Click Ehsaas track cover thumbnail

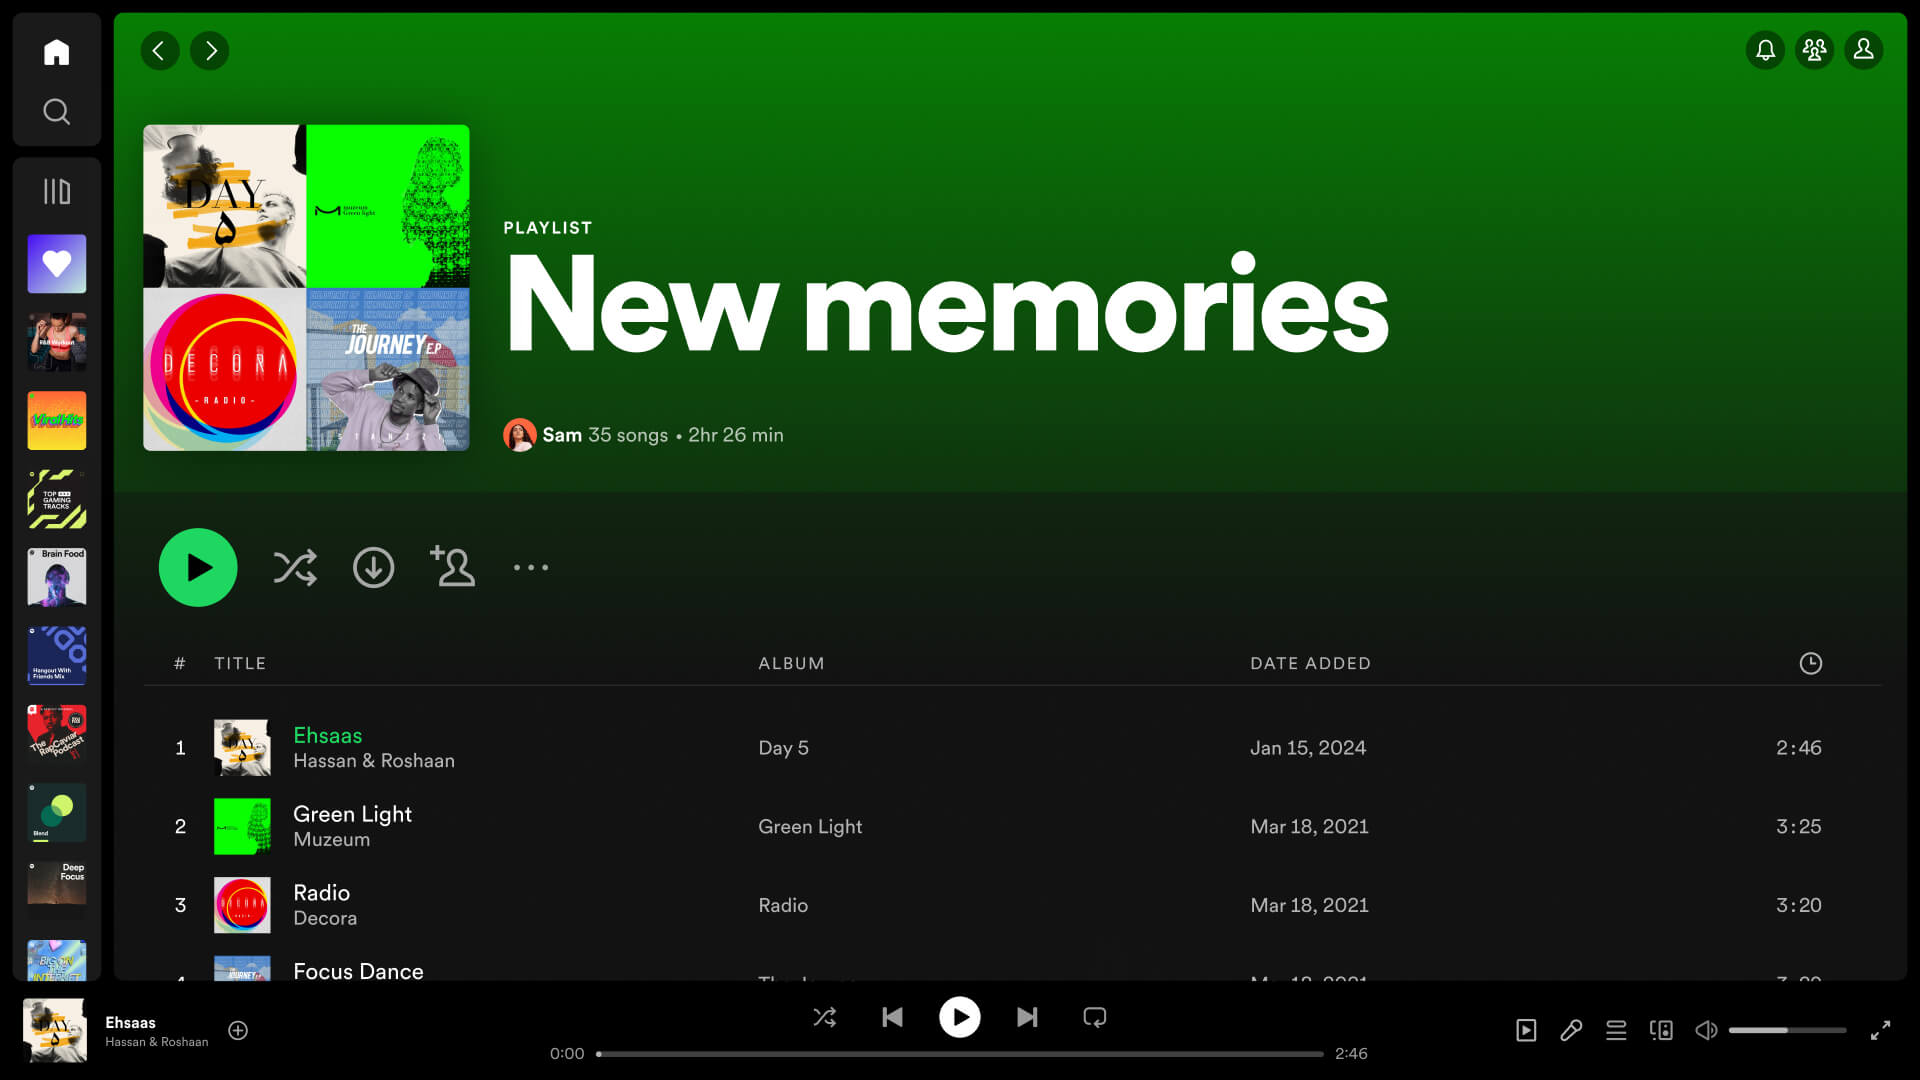point(242,748)
